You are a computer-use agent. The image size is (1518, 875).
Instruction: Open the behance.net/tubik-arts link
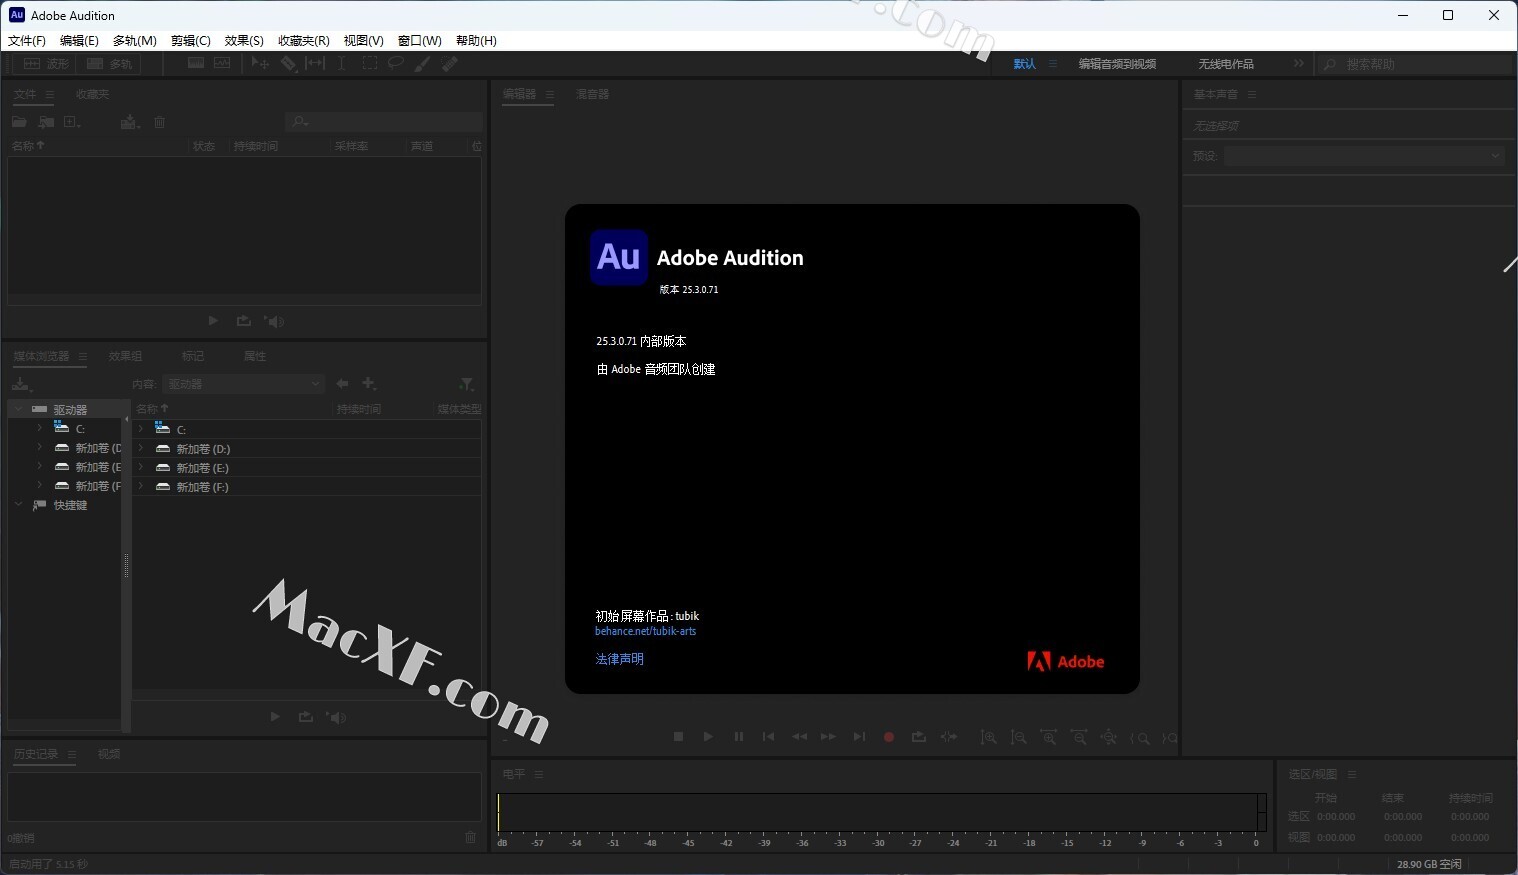coord(645,631)
